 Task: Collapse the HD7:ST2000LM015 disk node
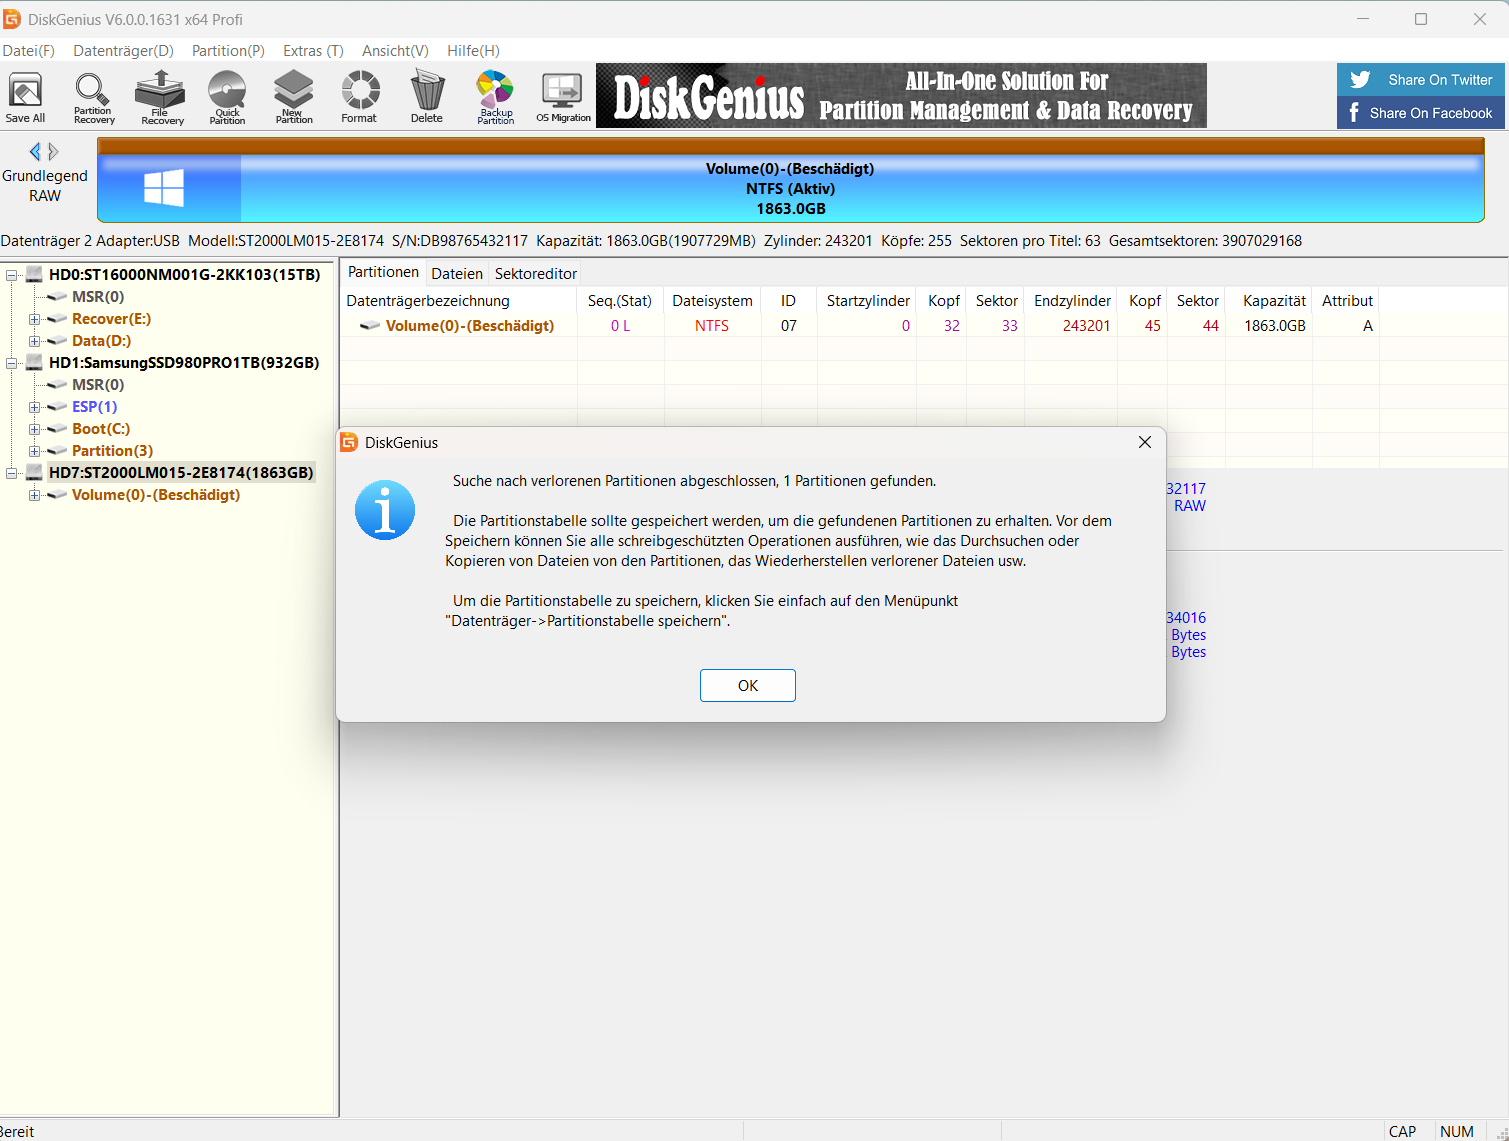click(x=11, y=473)
